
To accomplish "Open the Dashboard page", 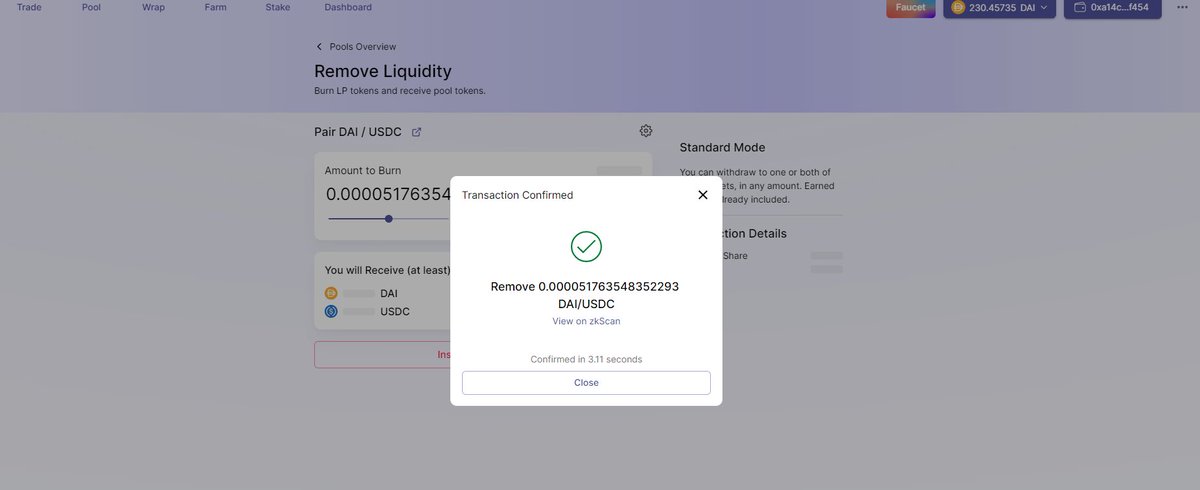I will pos(348,7).
